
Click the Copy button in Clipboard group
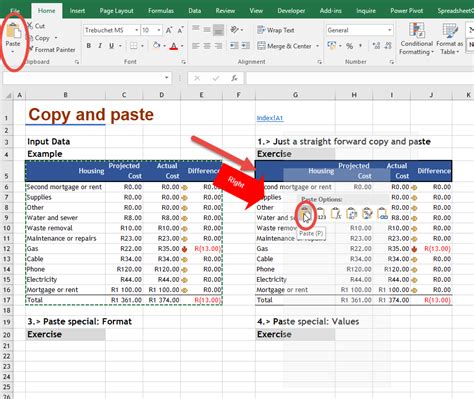point(39,38)
